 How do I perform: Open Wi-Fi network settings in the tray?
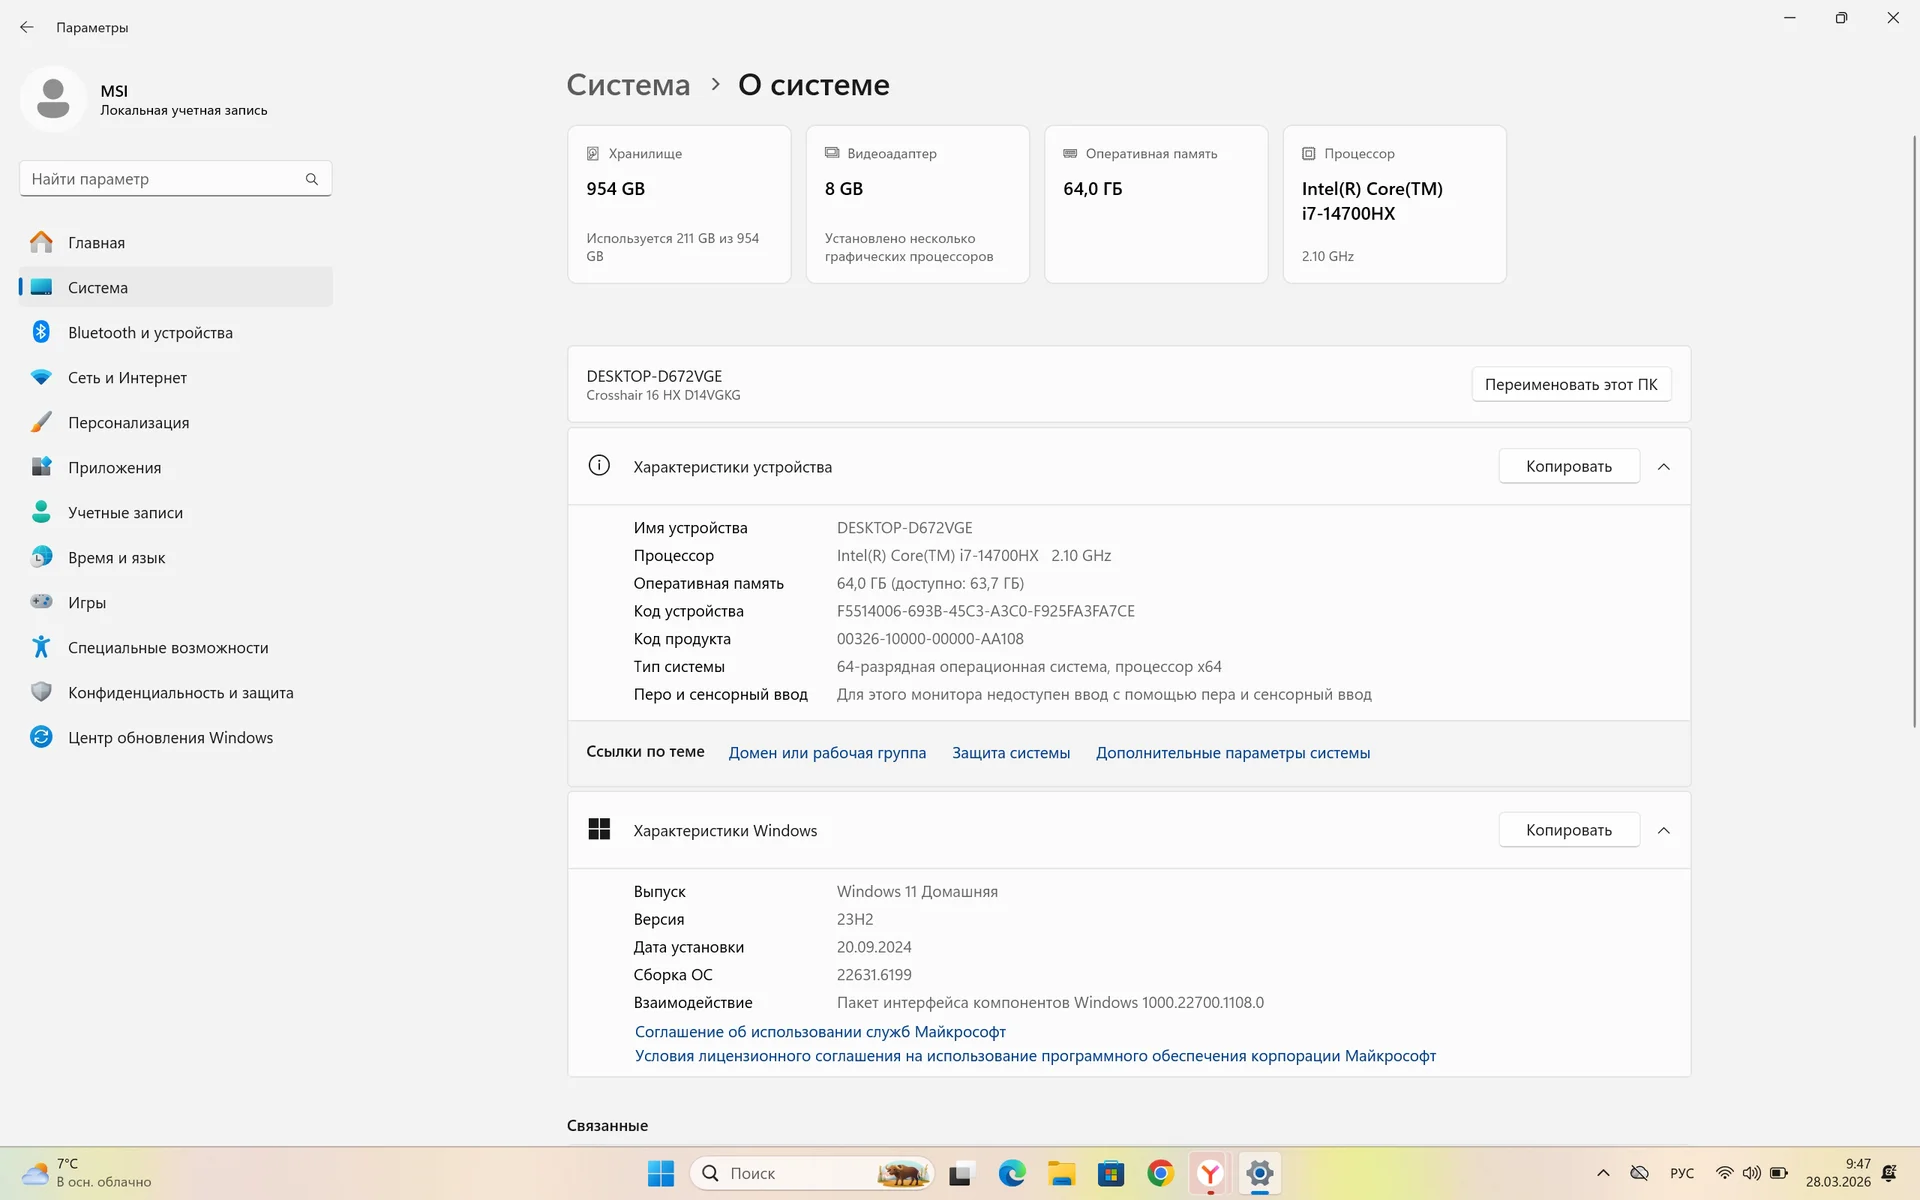tap(1724, 1173)
